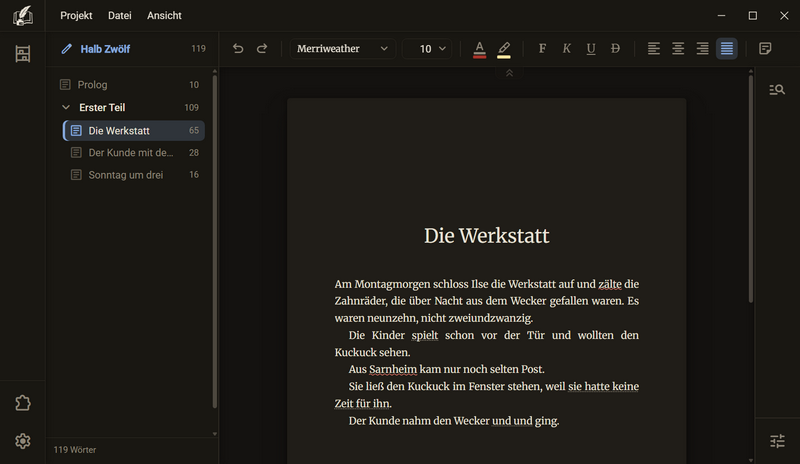This screenshot has width=800, height=464.
Task: Click the underlined word Sarnheim
Action: [x=393, y=369]
